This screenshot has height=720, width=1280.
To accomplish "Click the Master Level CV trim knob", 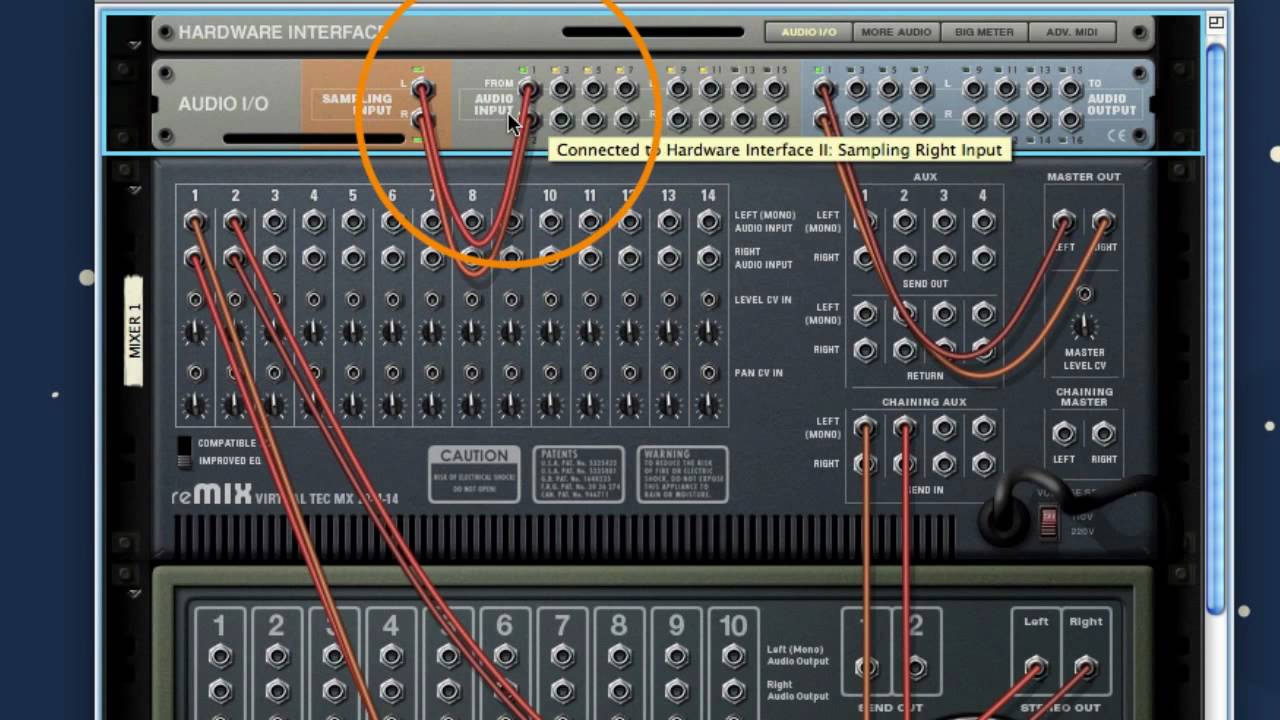I will pos(1084,326).
